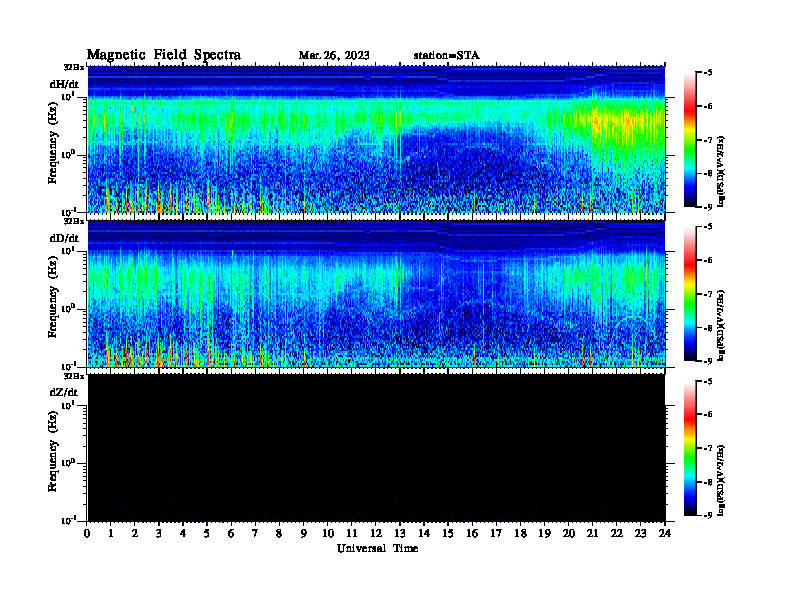Click the color bar beside the dH/dt panel
This screenshot has width=792, height=612.
coord(690,140)
